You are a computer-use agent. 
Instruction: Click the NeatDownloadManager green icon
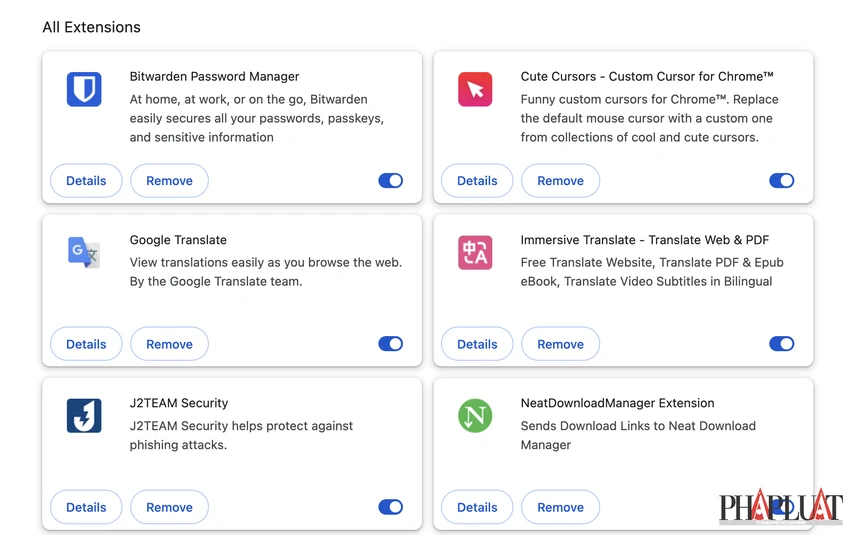475,416
